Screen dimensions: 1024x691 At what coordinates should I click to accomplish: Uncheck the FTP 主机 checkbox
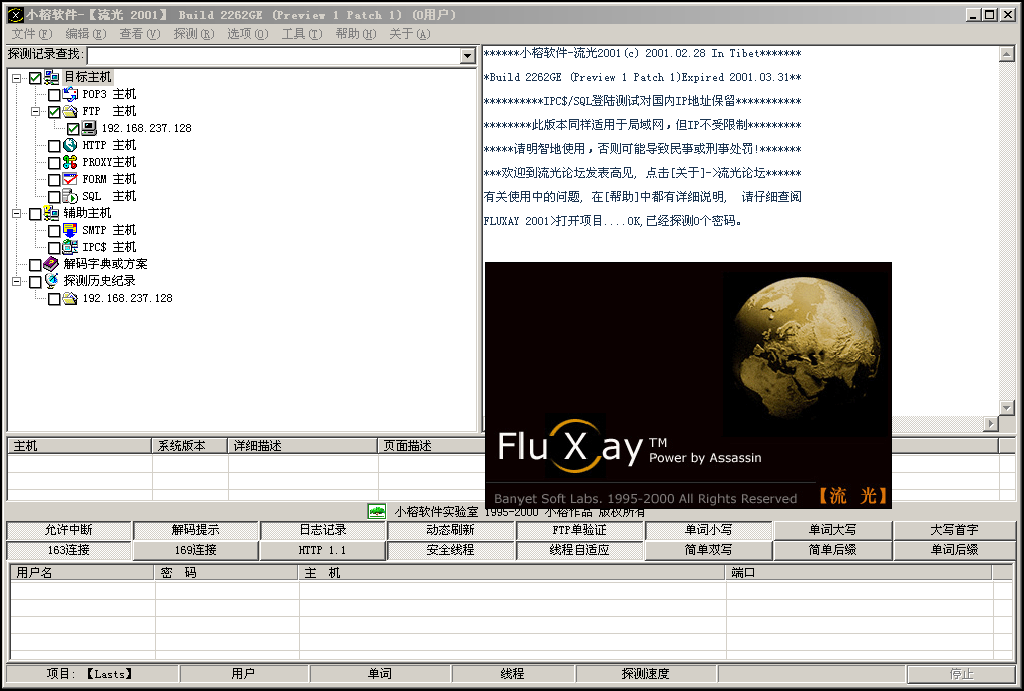(x=54, y=112)
